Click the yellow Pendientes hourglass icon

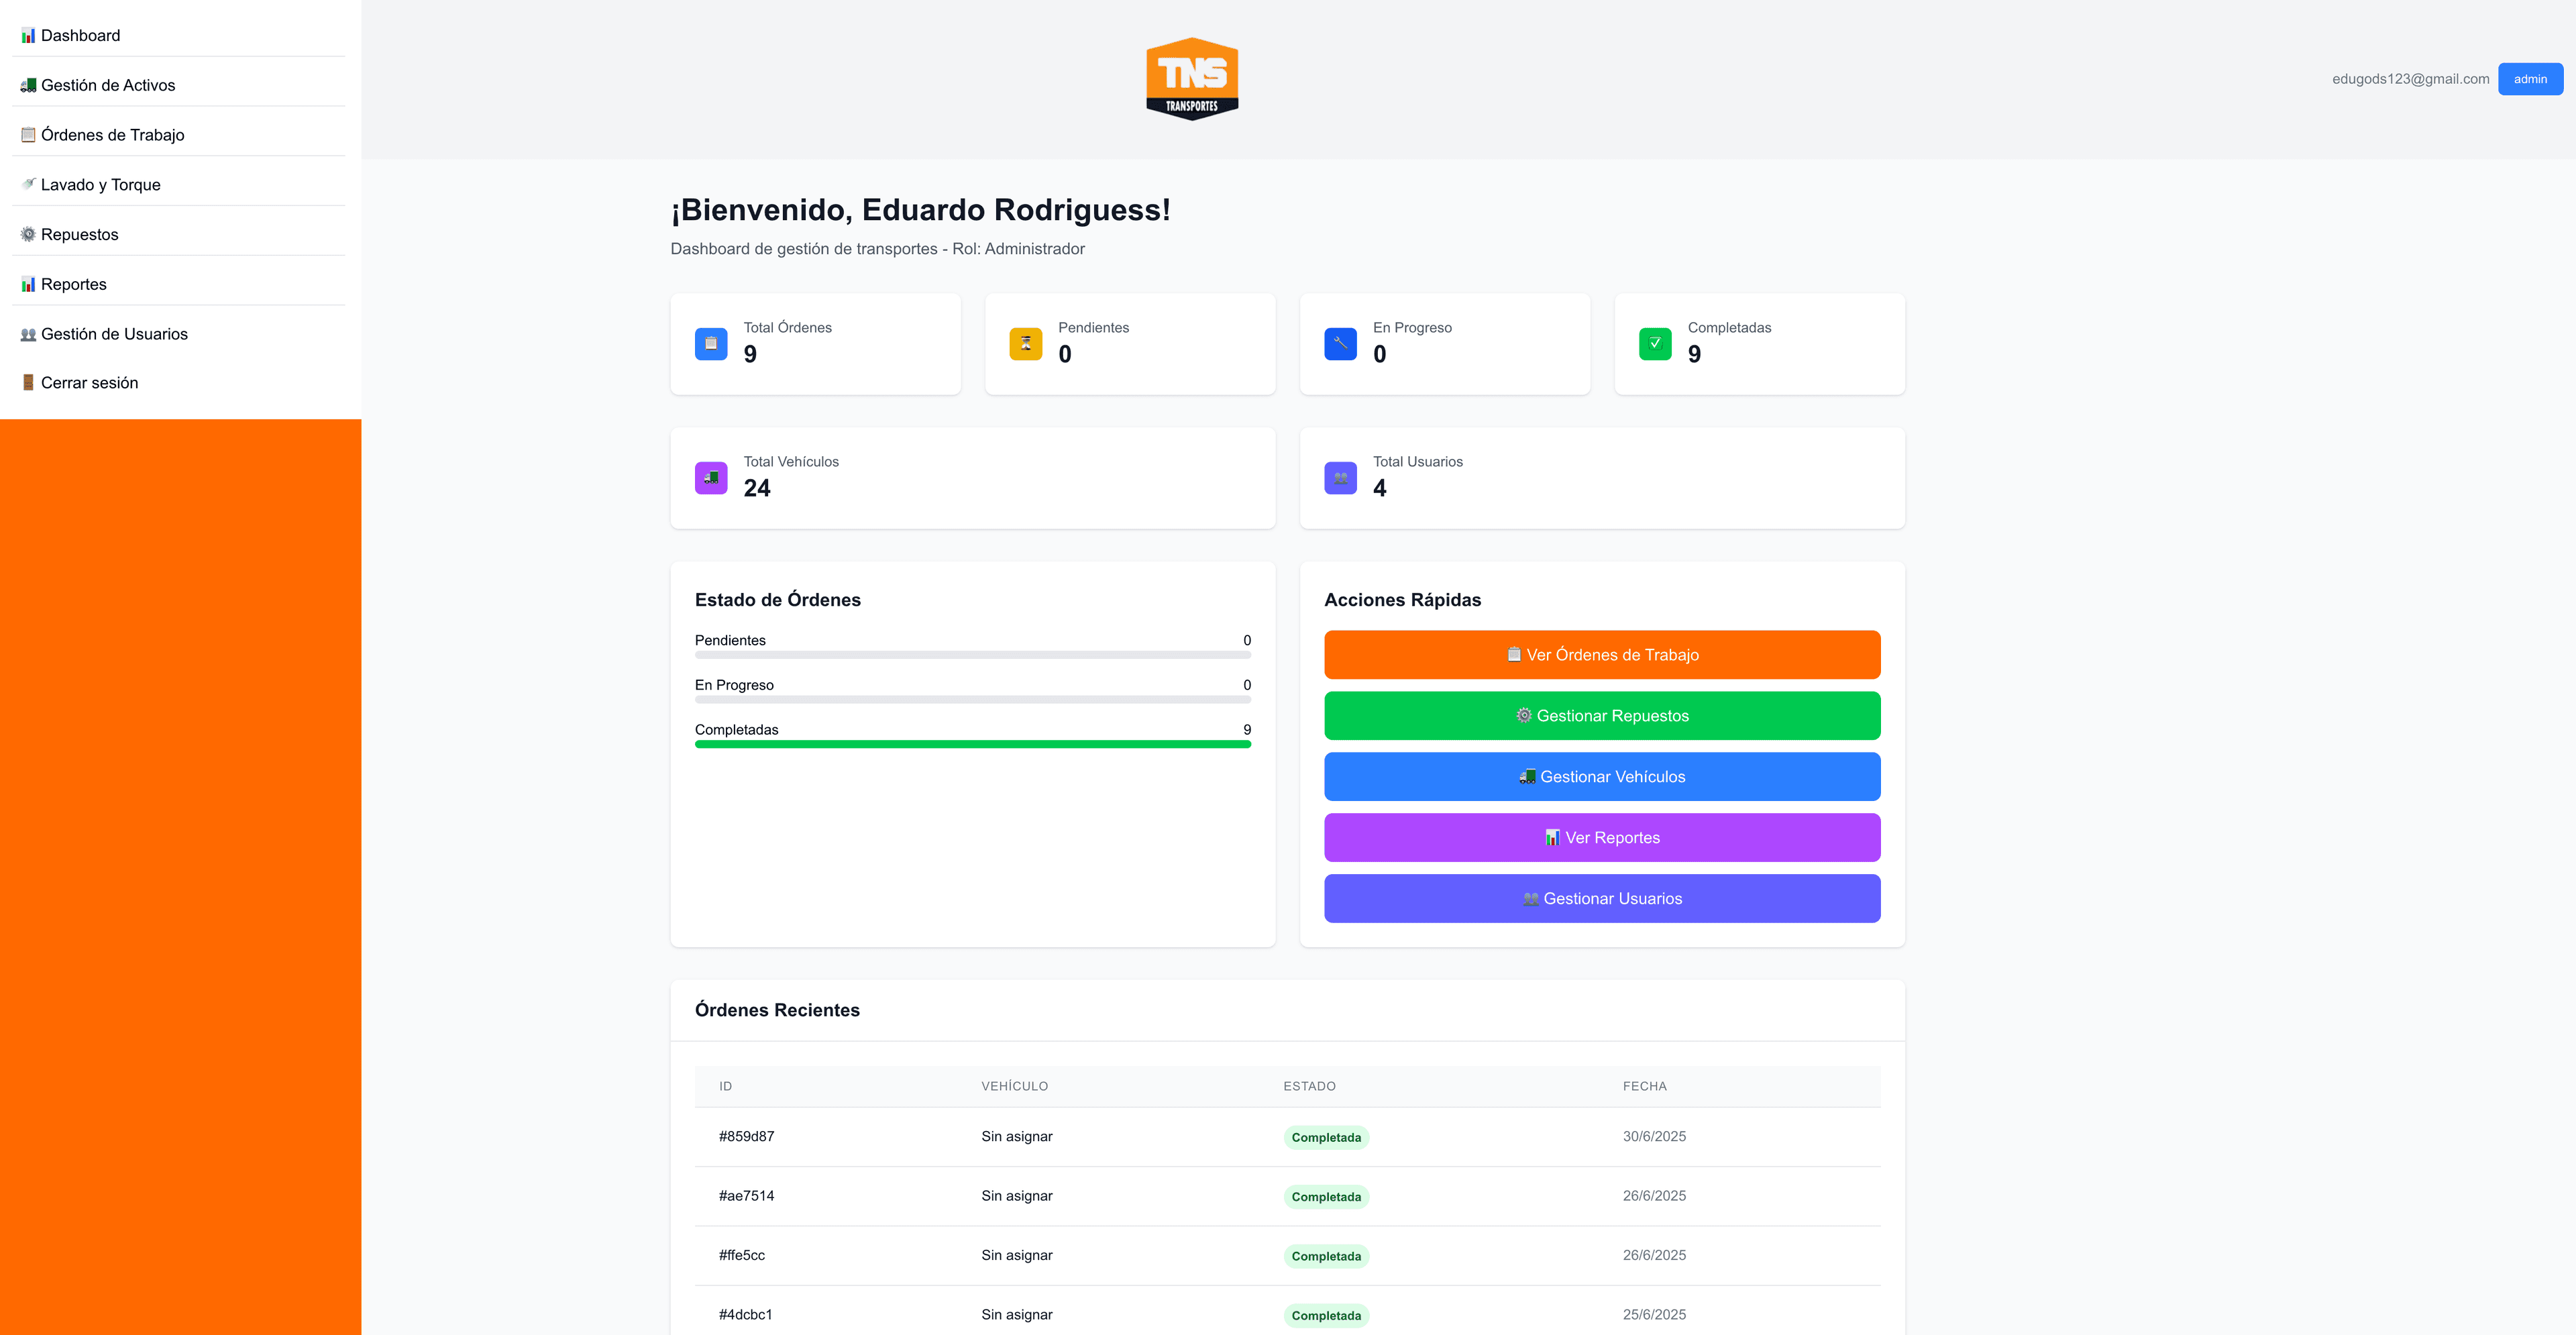click(1025, 343)
